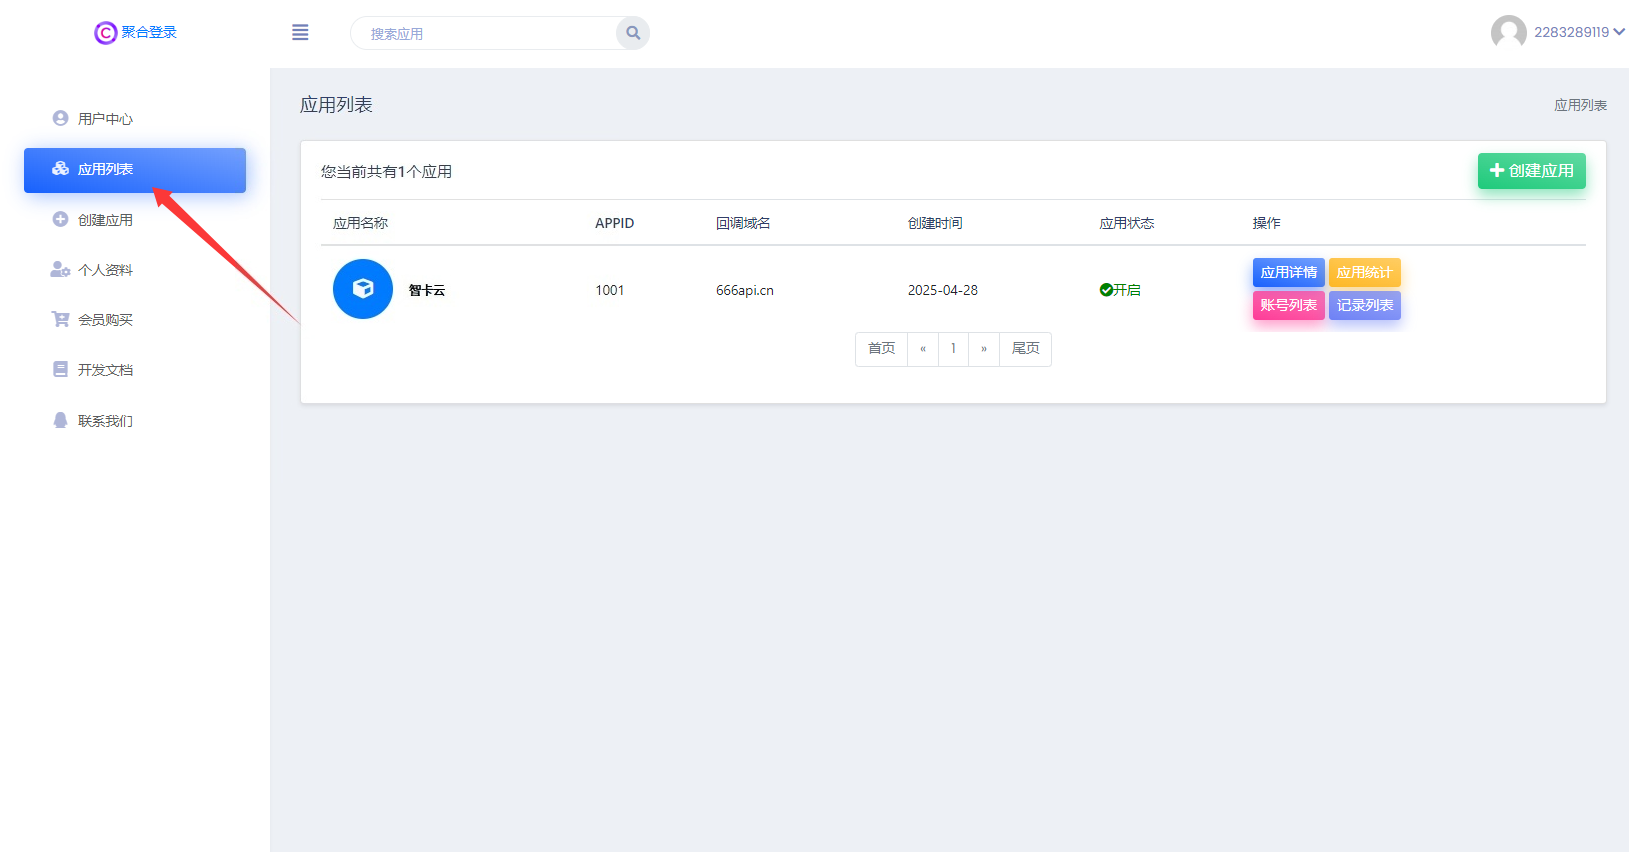Focus the 搜索应用 search field
Viewport: 1629px width, 852px height.
pyautogui.click(x=485, y=33)
